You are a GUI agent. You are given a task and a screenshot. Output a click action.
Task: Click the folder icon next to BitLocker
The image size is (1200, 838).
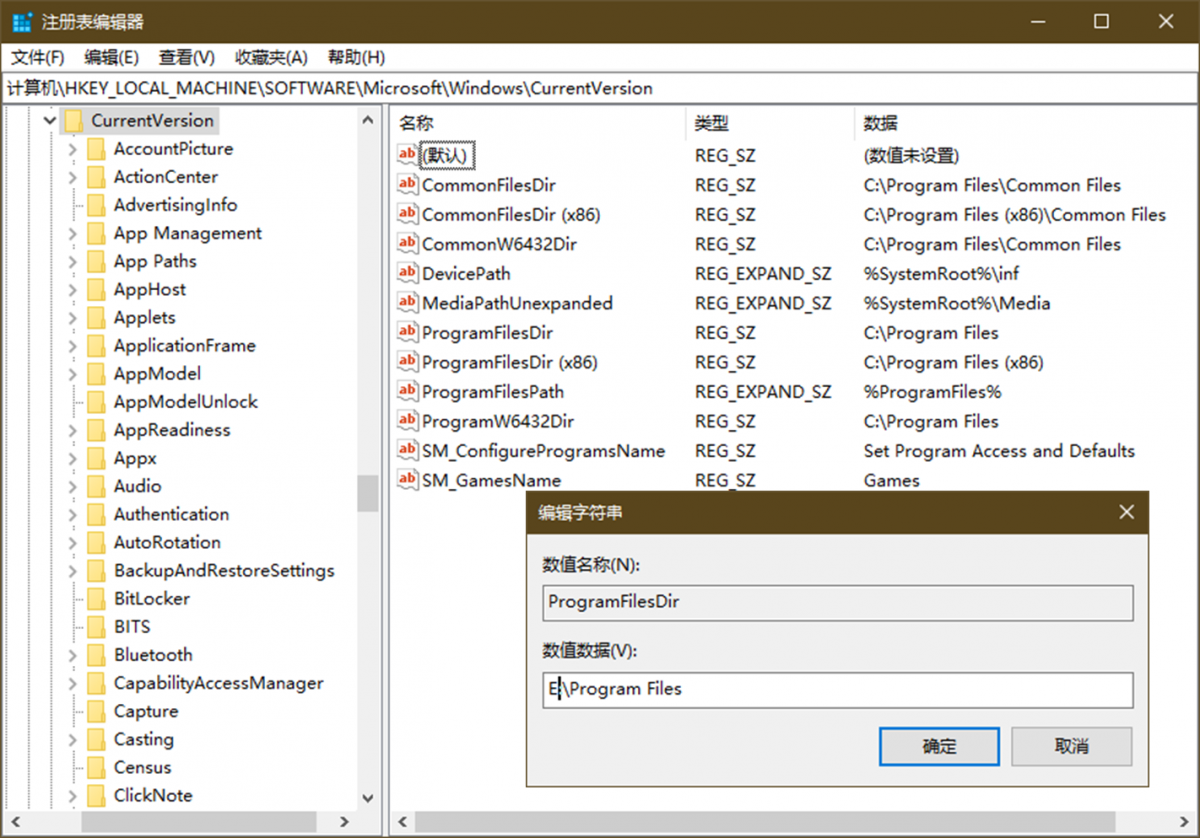[x=95, y=598]
